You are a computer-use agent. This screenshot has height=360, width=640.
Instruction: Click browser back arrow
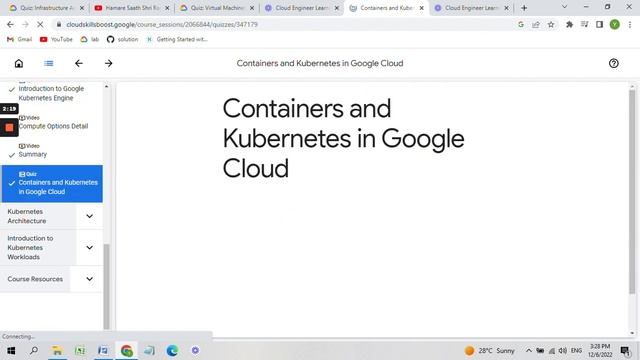[10, 24]
